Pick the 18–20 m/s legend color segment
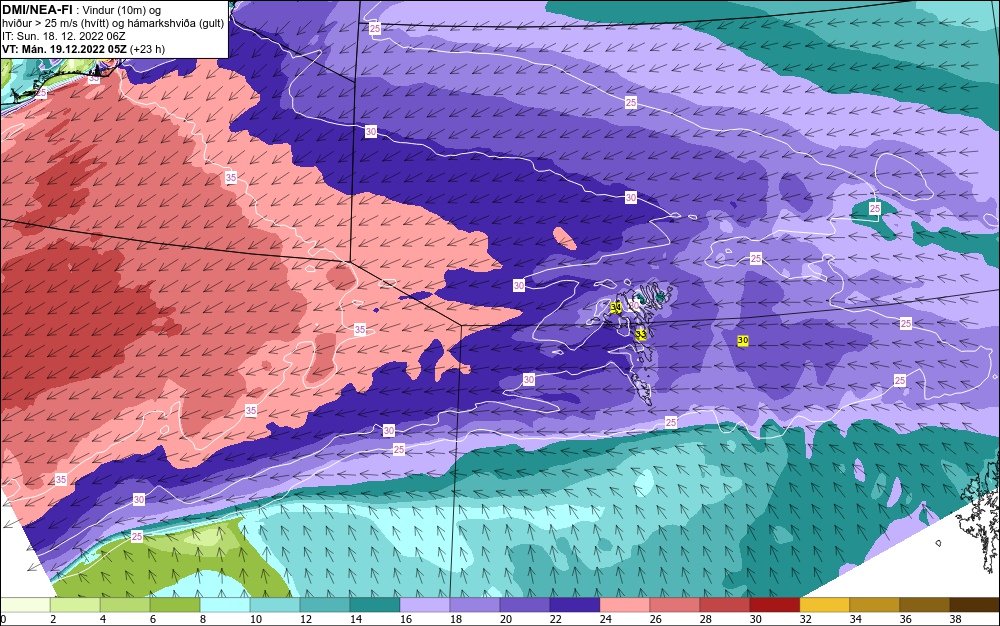 point(475,605)
